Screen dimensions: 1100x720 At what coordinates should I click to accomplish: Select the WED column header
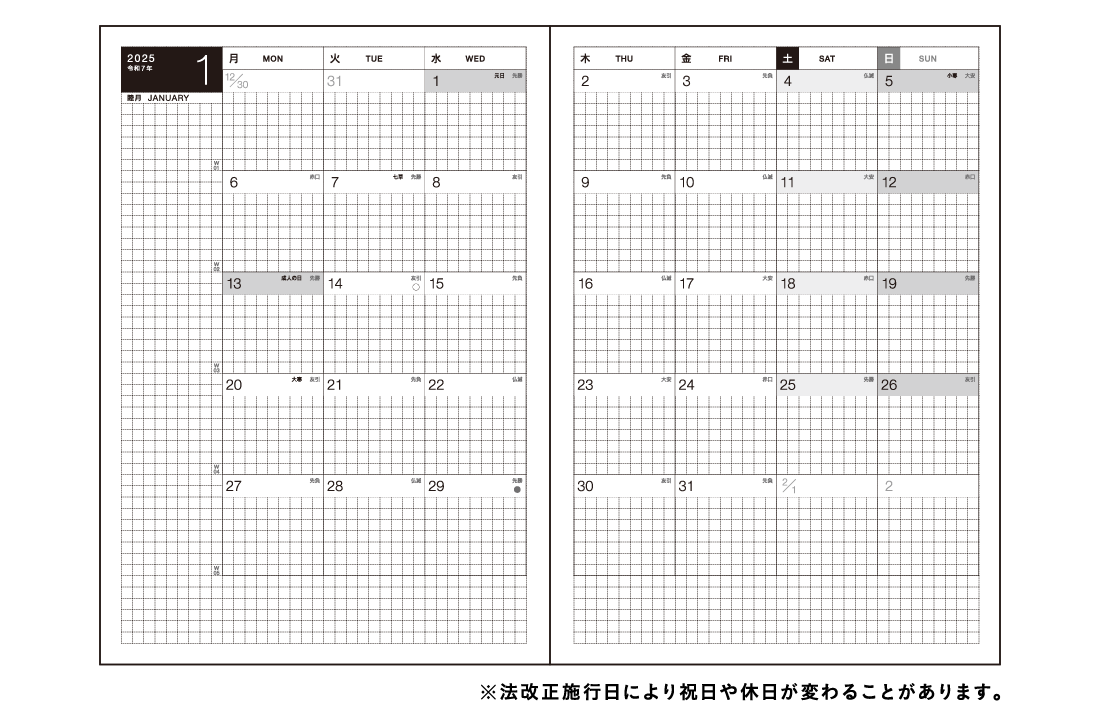pos(475,58)
